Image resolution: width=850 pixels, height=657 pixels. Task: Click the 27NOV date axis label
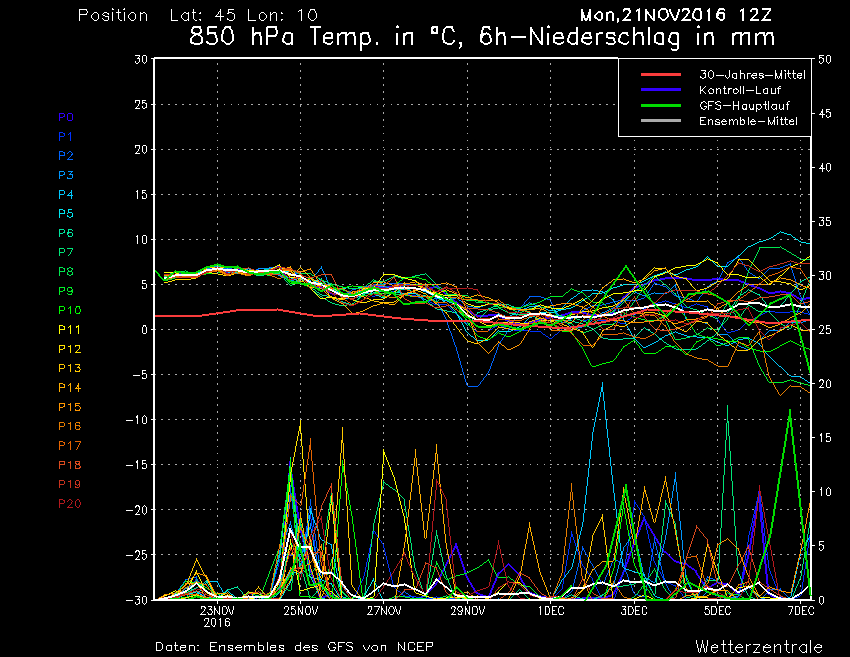(x=384, y=611)
